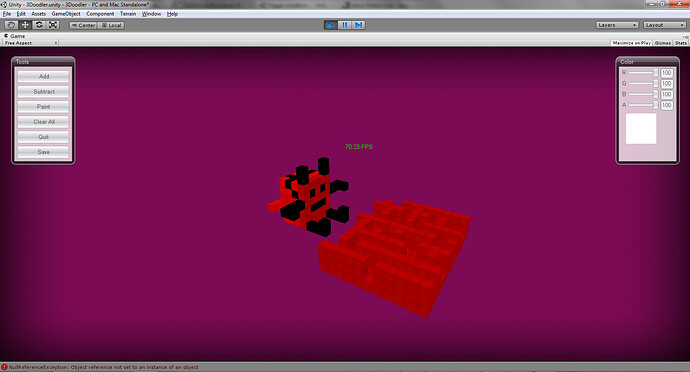Select the Scale transform tool
Viewport: 690px width, 372px height.
click(53, 25)
